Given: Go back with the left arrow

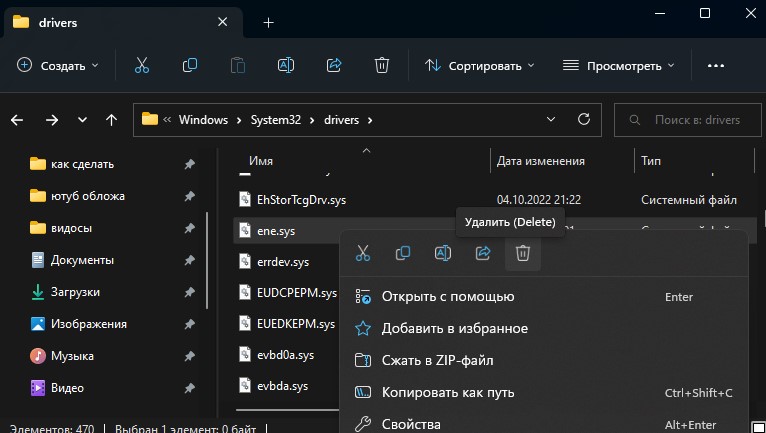Looking at the screenshot, I should (x=17, y=120).
